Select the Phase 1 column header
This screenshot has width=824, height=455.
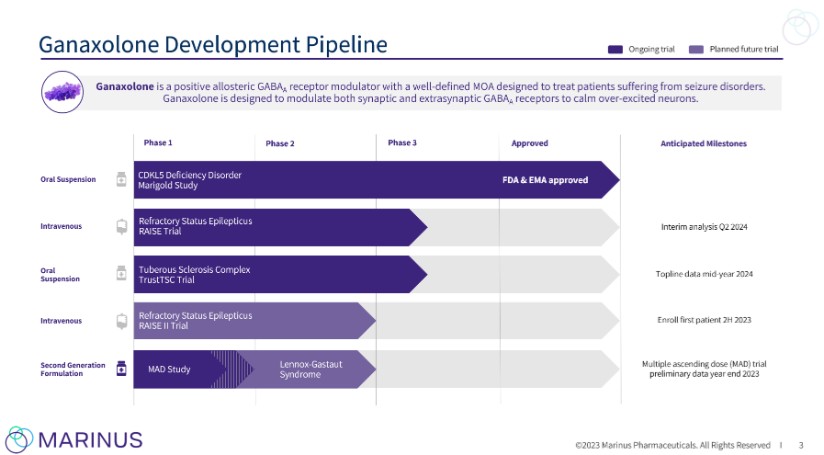click(x=157, y=143)
